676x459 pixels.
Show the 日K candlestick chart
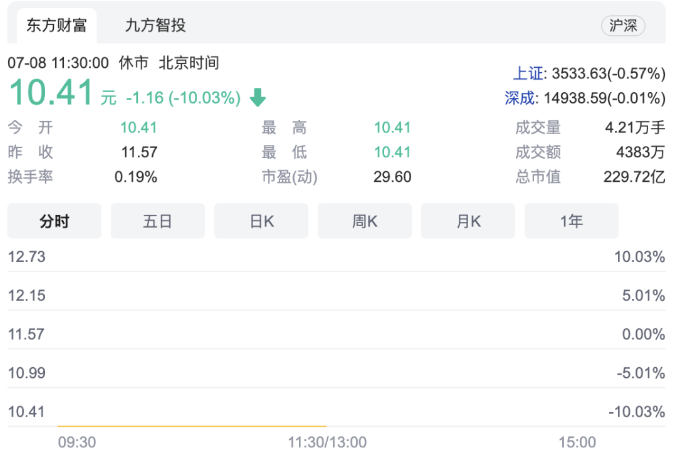pos(261,221)
